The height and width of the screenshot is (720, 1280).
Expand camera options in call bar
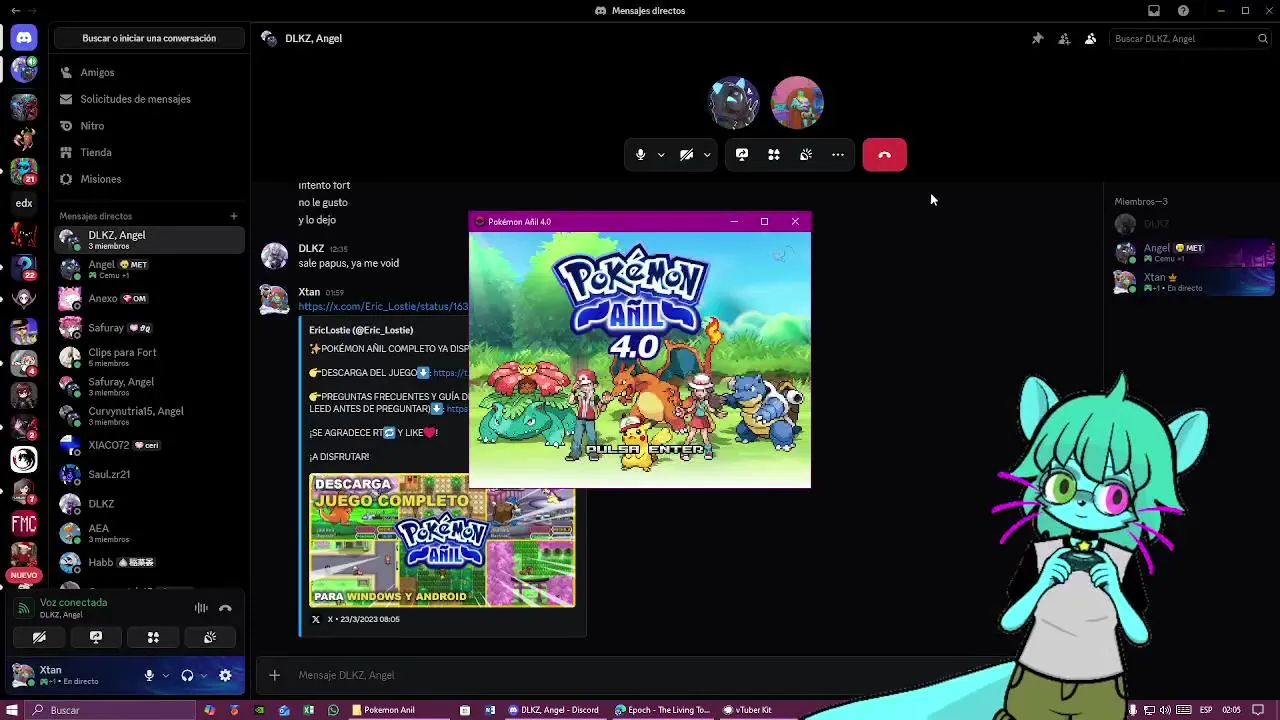pos(707,155)
